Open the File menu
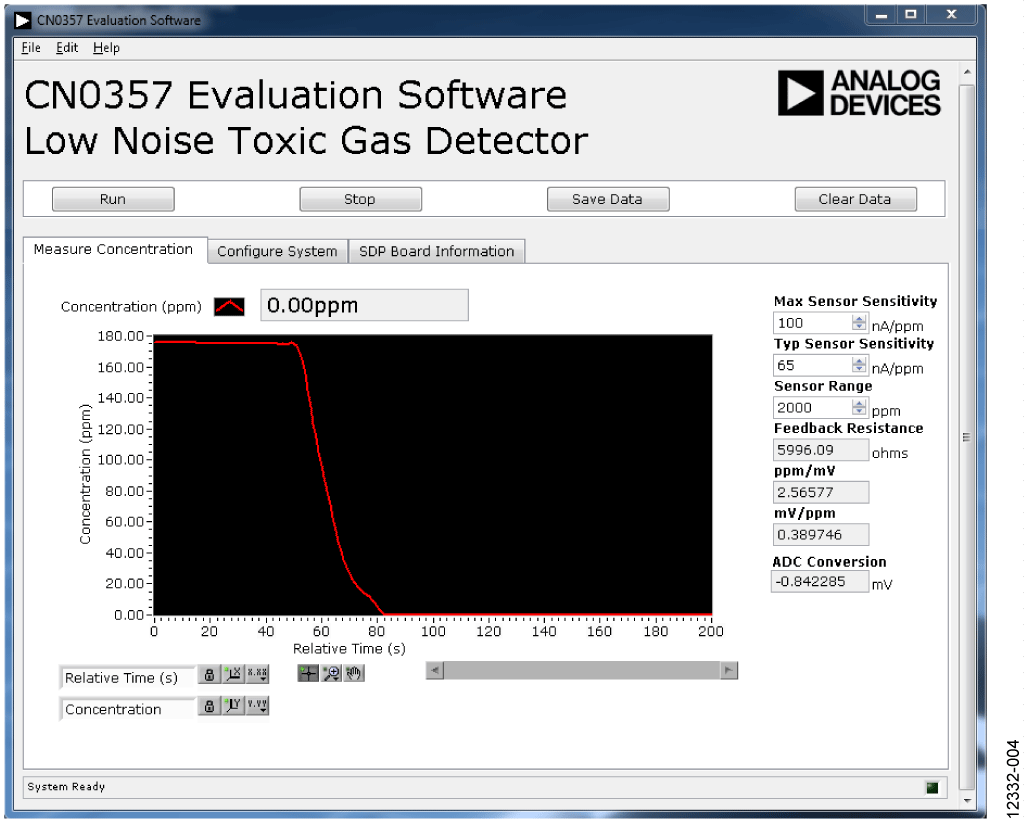The width and height of the screenshot is (1024, 823). pos(31,48)
